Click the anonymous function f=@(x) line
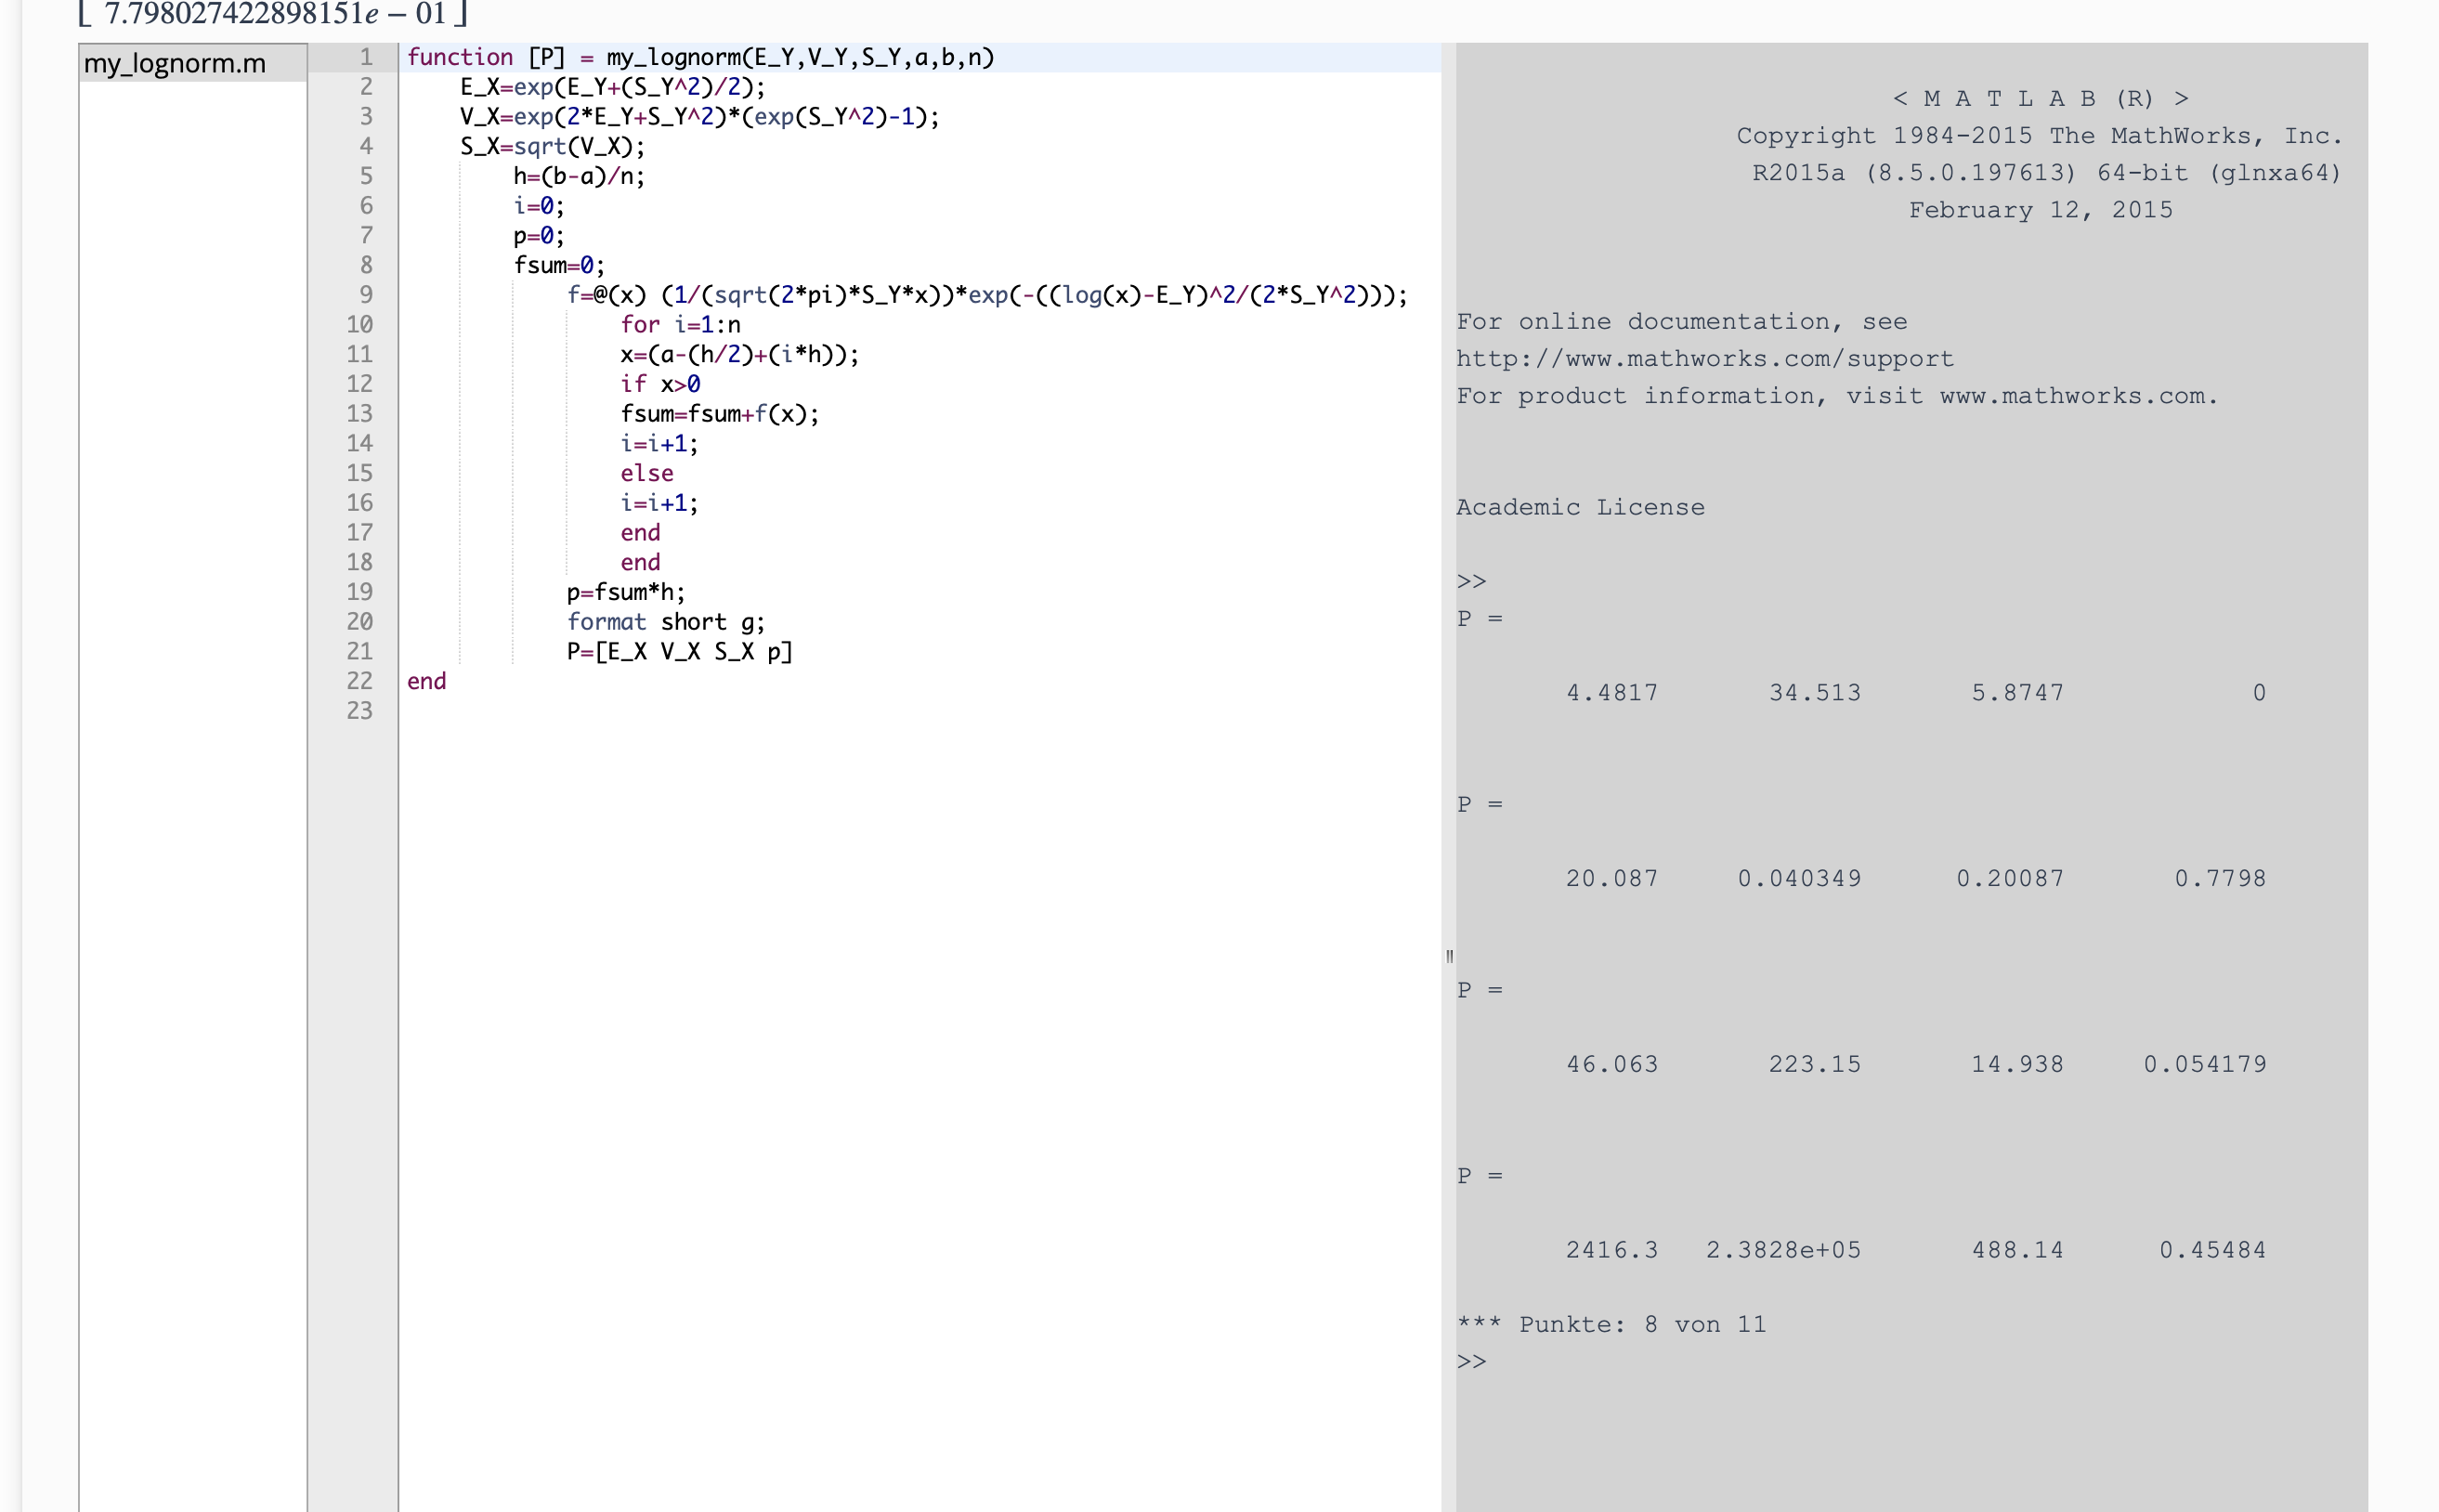This screenshot has width=2439, height=1512. [986, 295]
